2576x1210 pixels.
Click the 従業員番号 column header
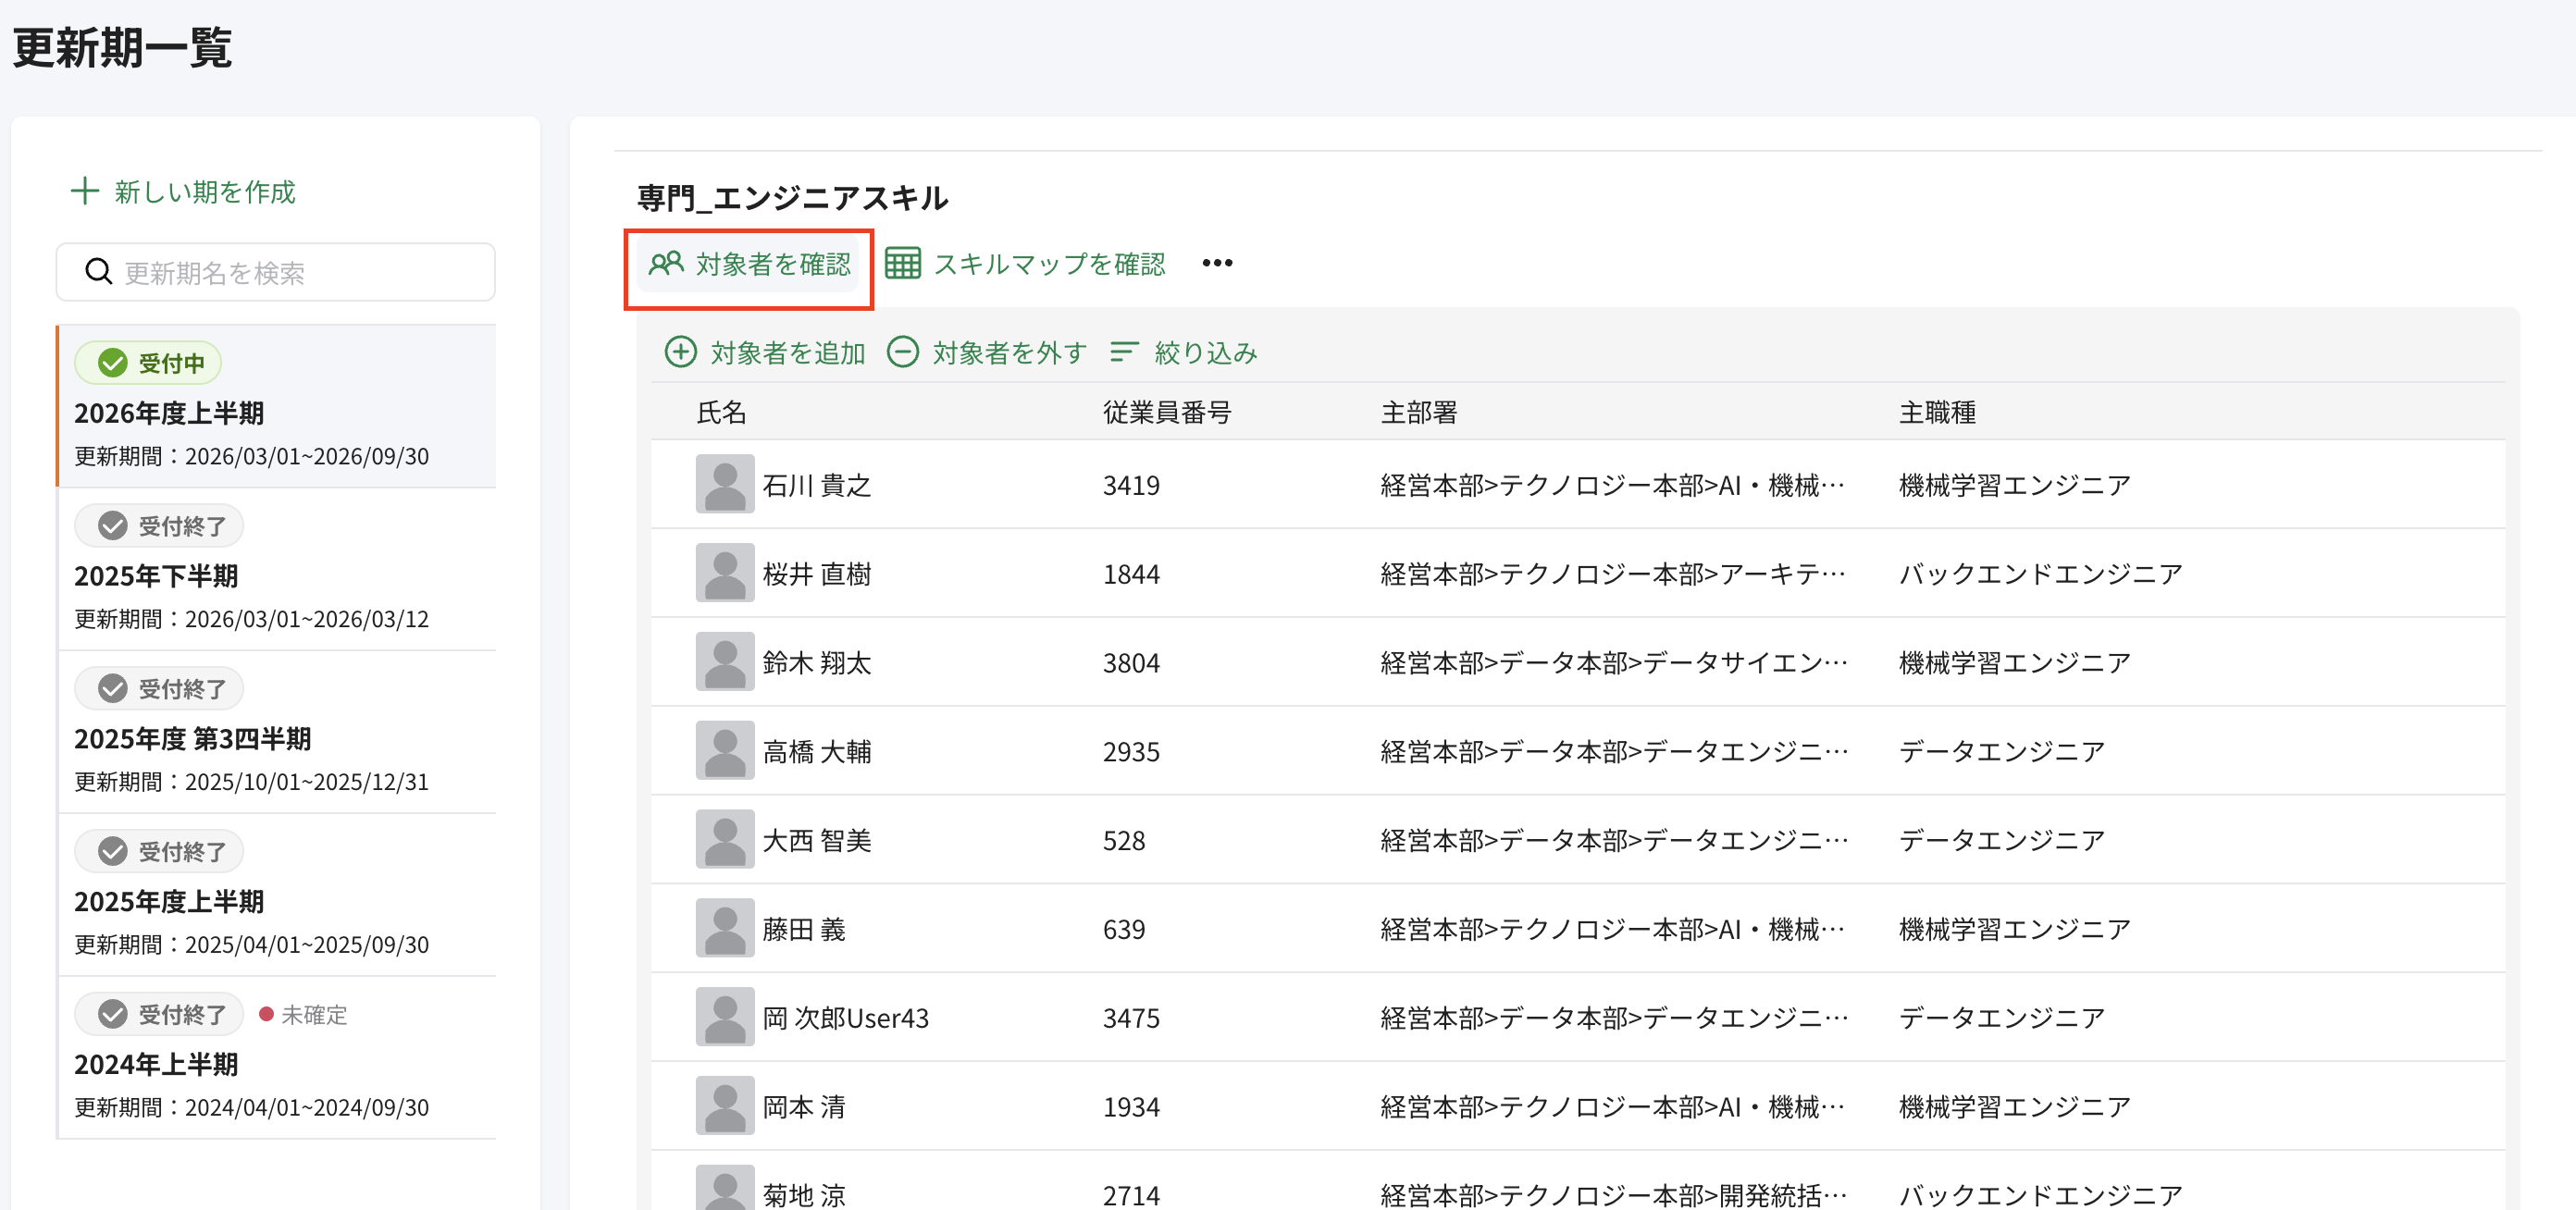point(1167,412)
